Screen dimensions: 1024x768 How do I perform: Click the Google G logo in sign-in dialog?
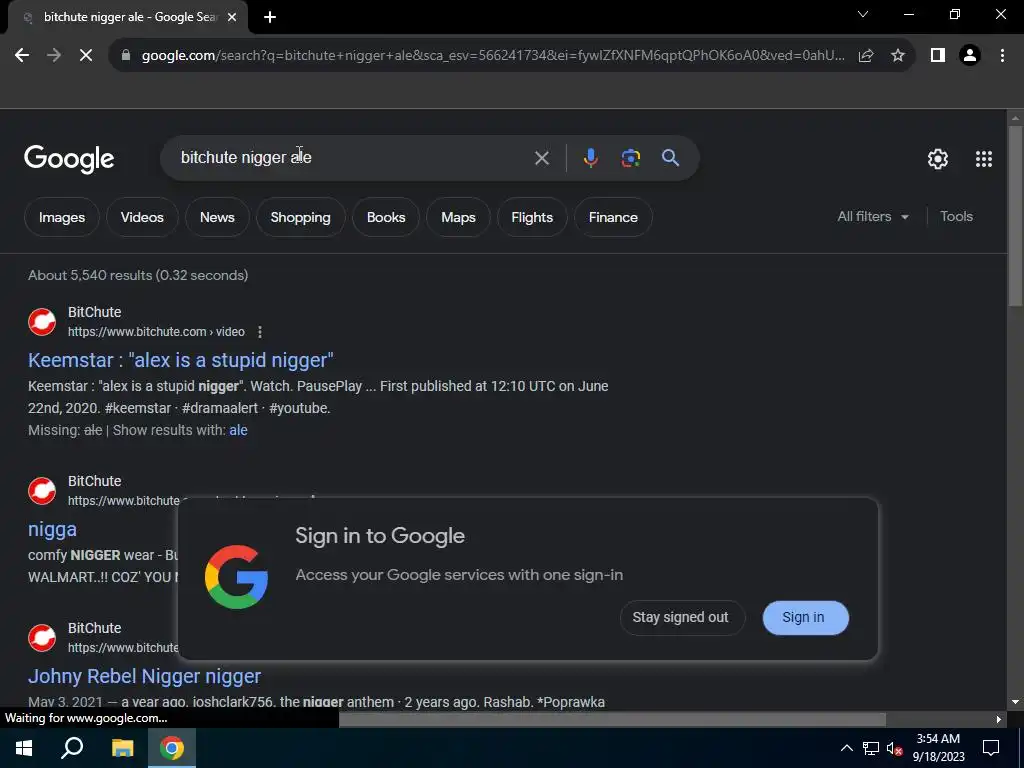coord(236,577)
